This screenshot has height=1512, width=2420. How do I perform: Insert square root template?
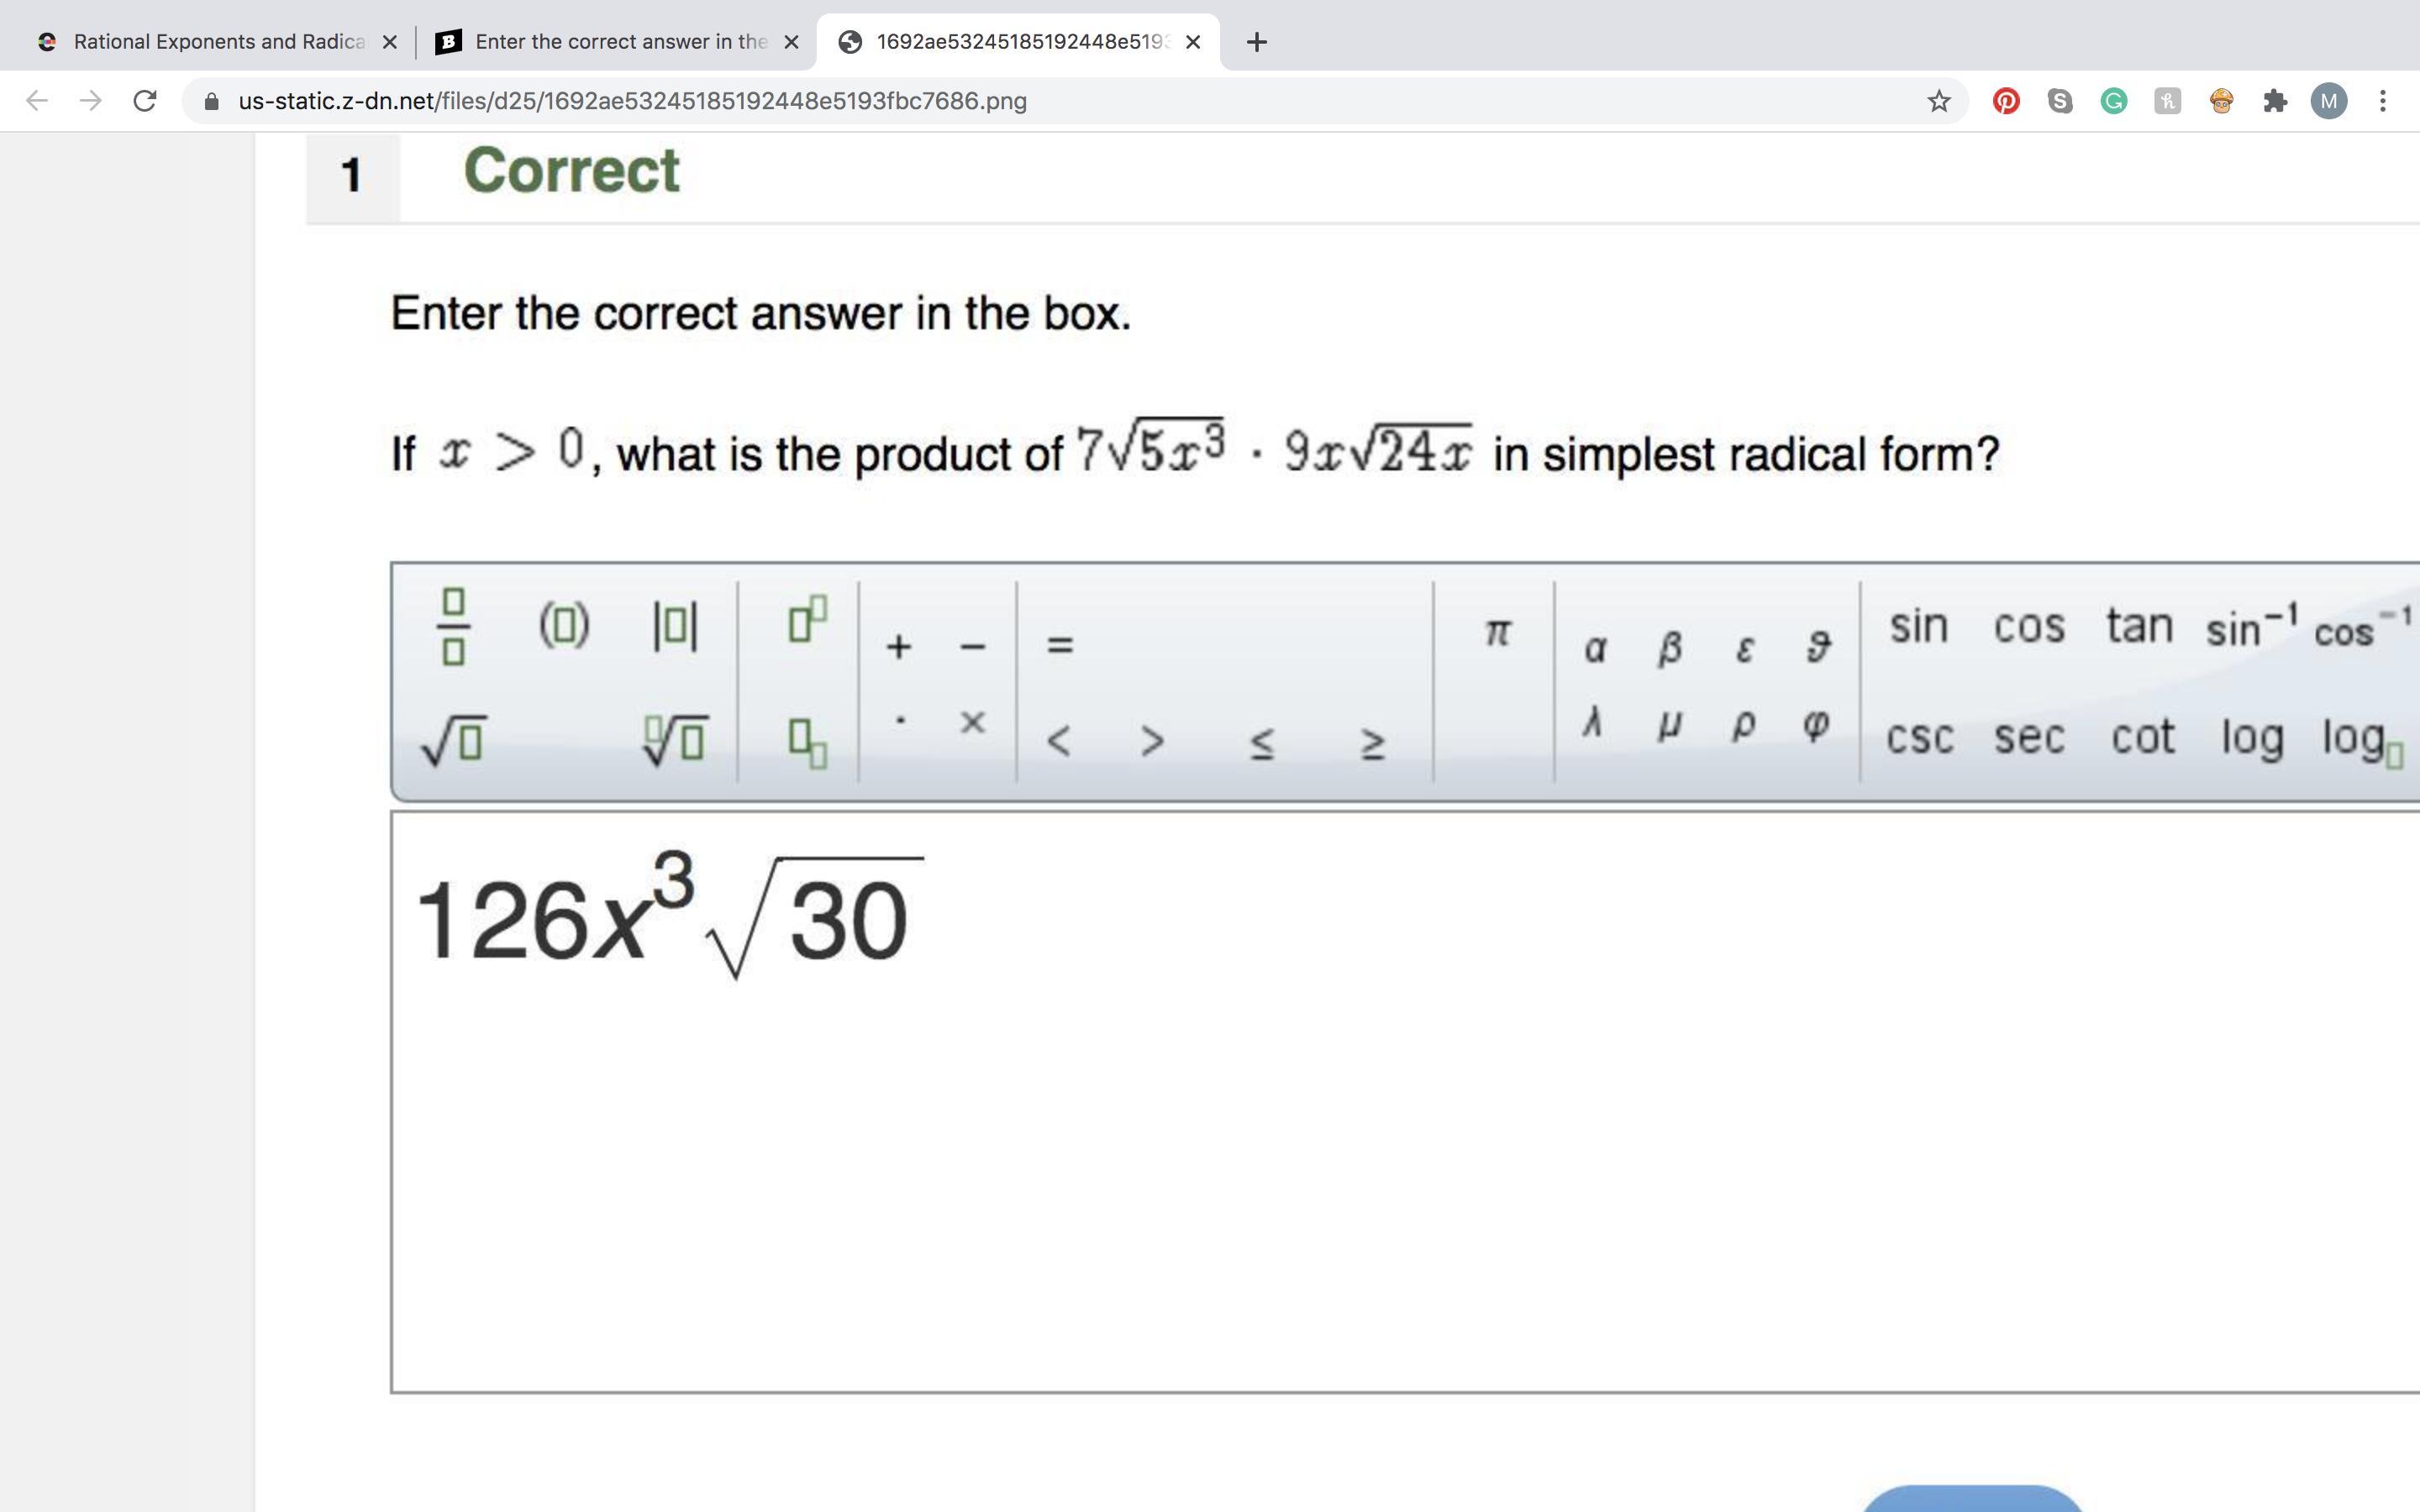click(453, 741)
